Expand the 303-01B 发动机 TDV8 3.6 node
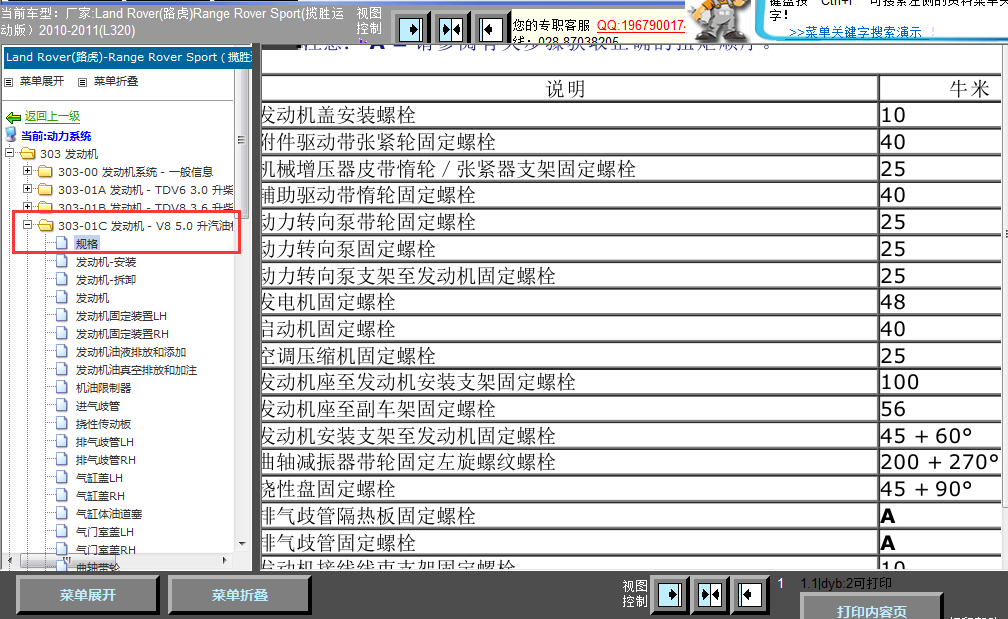 [x=27, y=206]
